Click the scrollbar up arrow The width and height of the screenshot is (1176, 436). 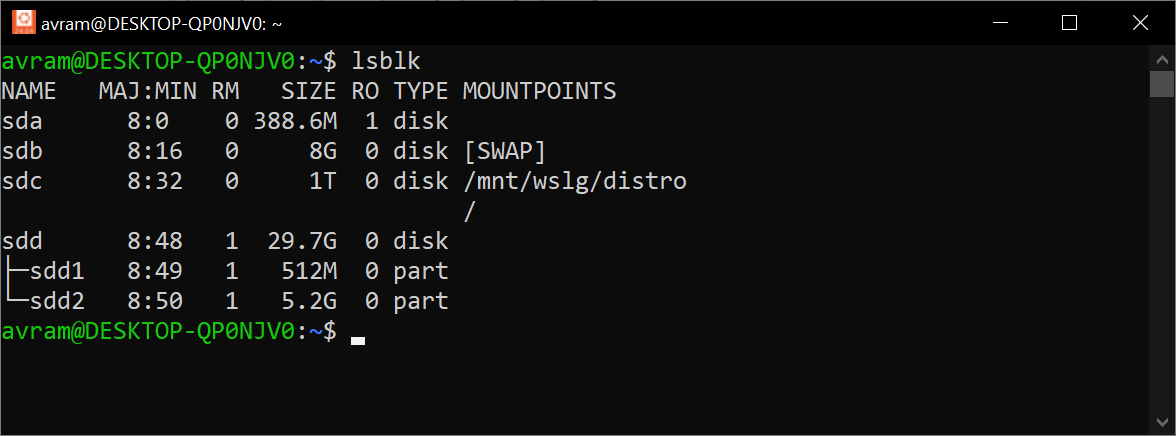(x=1162, y=58)
